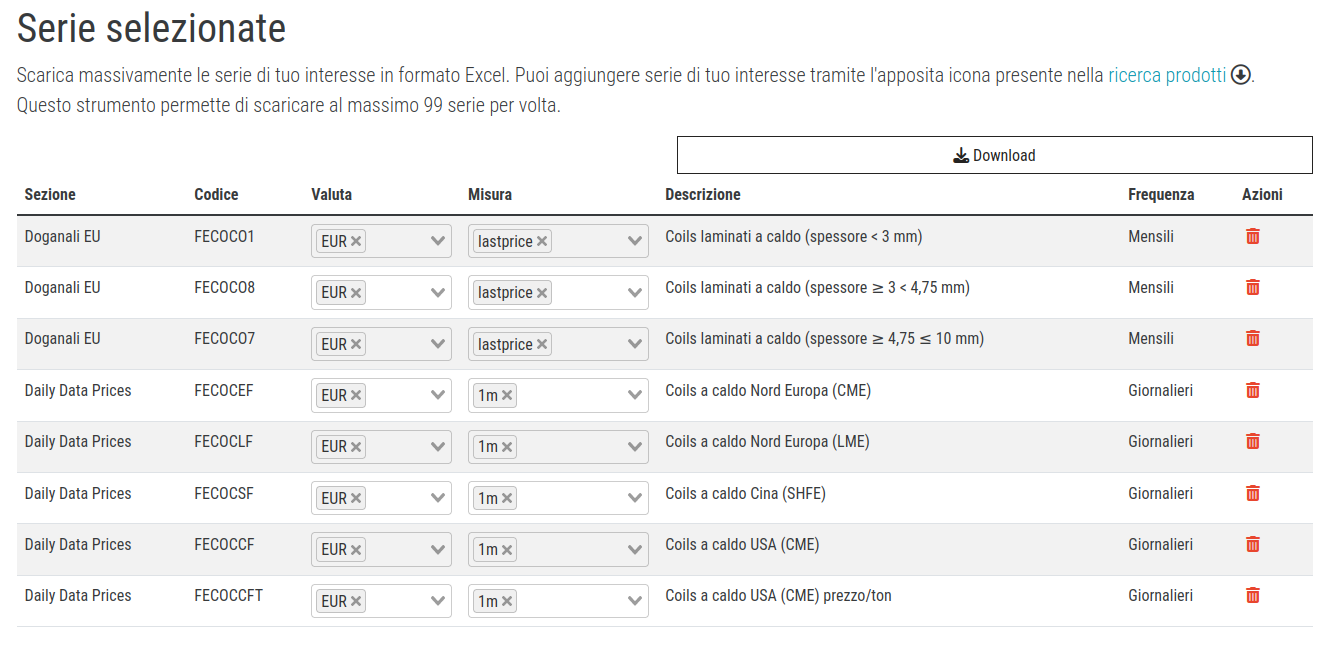Remove lastprice tag in FECOCO8 row

click(x=542, y=293)
